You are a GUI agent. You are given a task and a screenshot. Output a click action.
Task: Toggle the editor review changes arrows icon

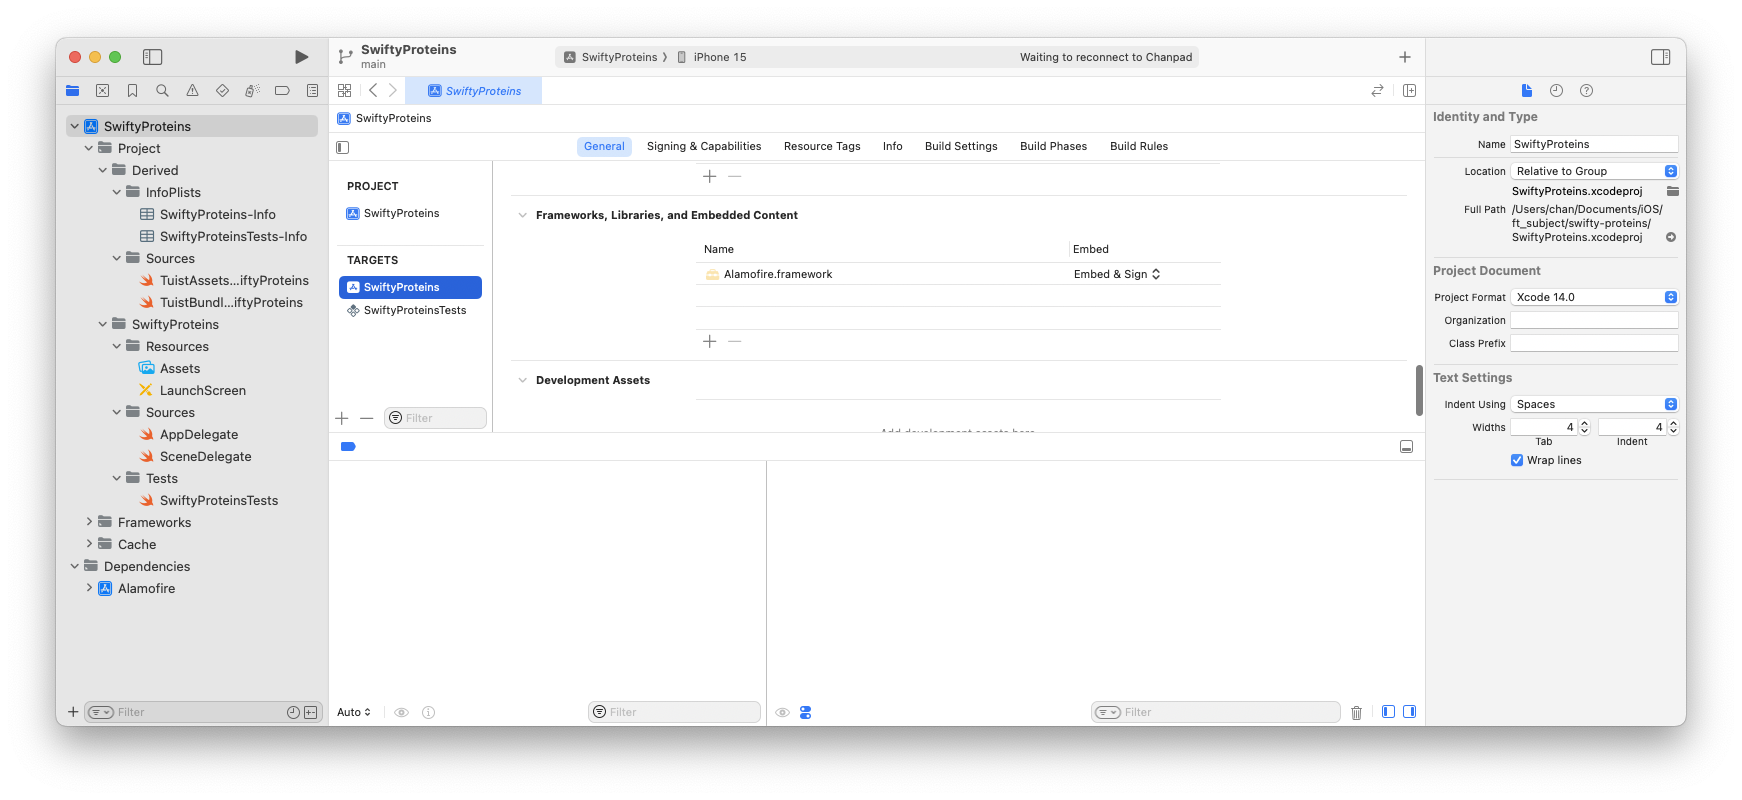click(x=1377, y=90)
